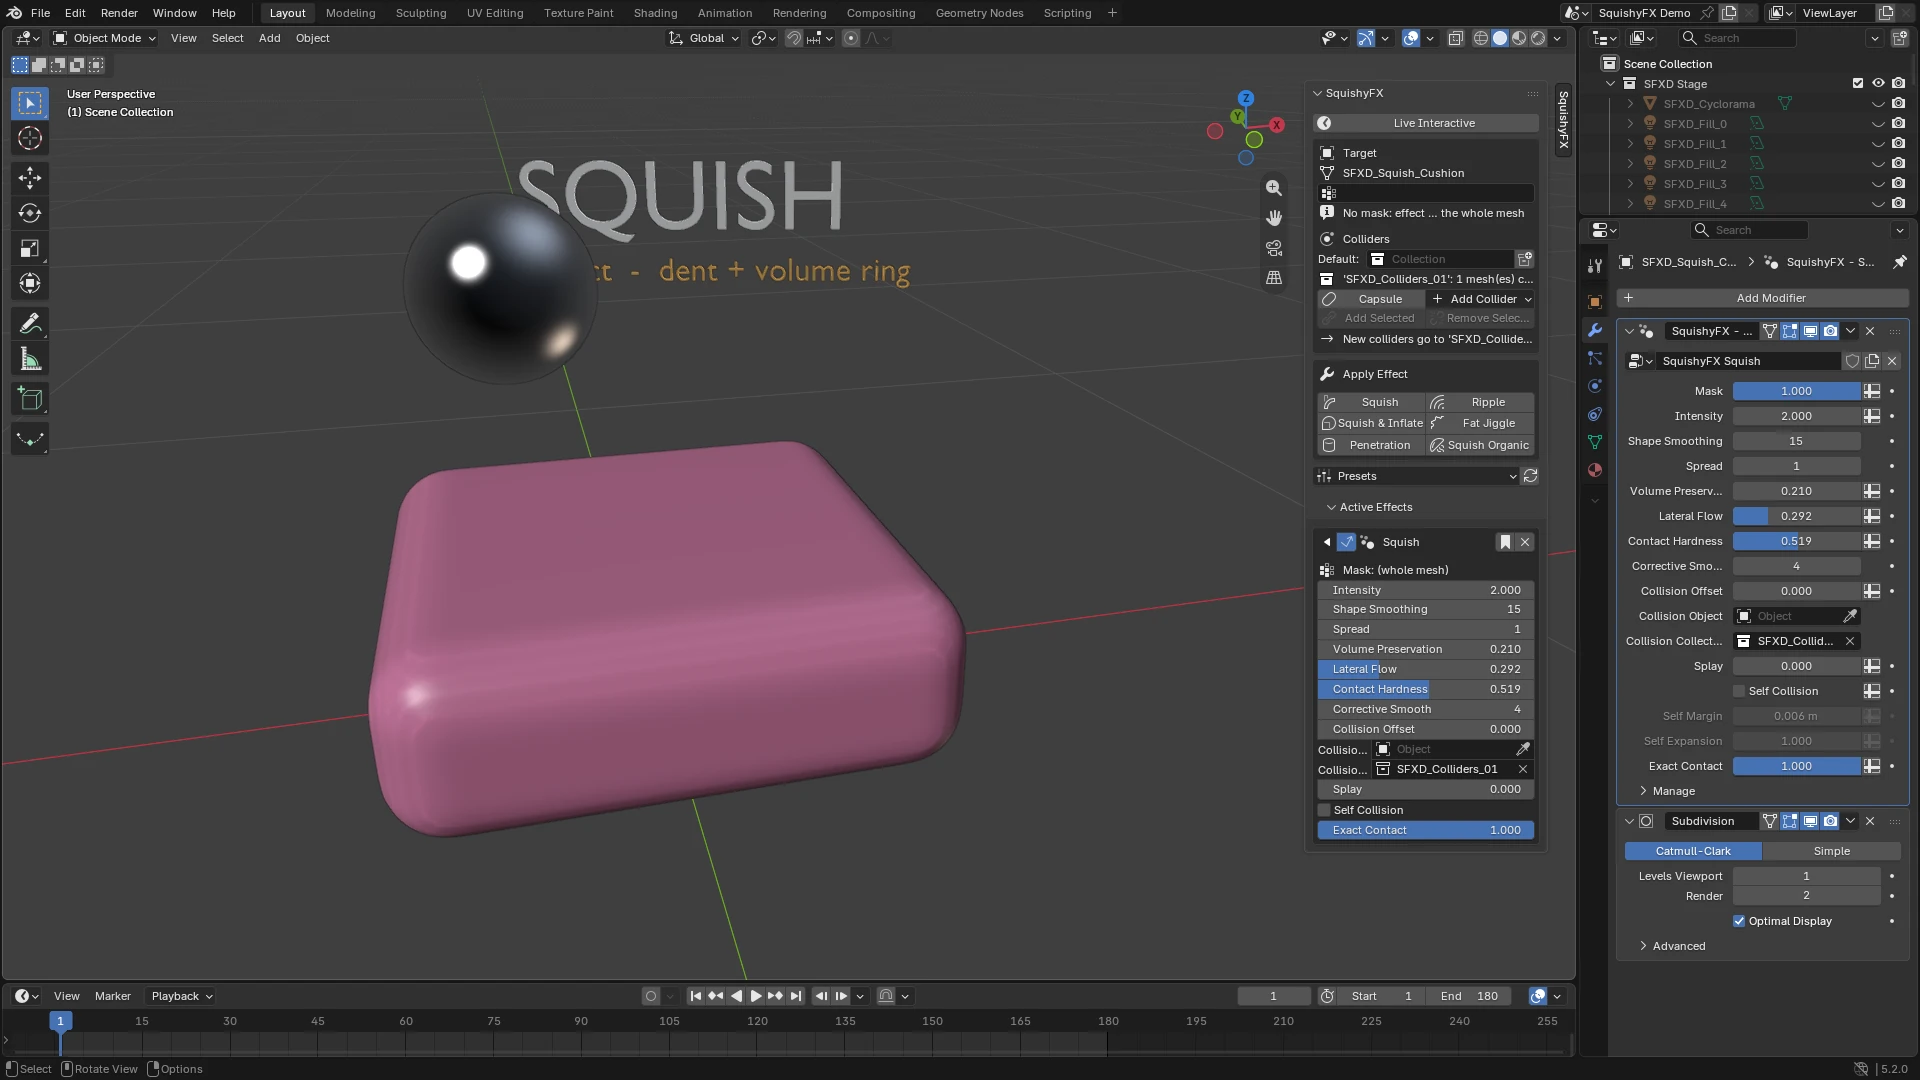1920x1080 pixels.
Task: Select the Transform tool
Action: coord(30,284)
